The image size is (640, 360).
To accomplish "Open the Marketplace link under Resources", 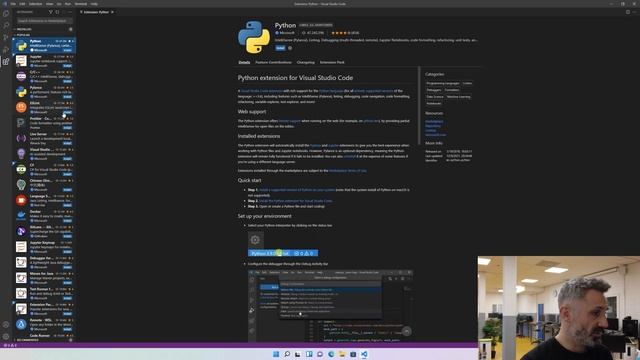I will click(x=434, y=121).
